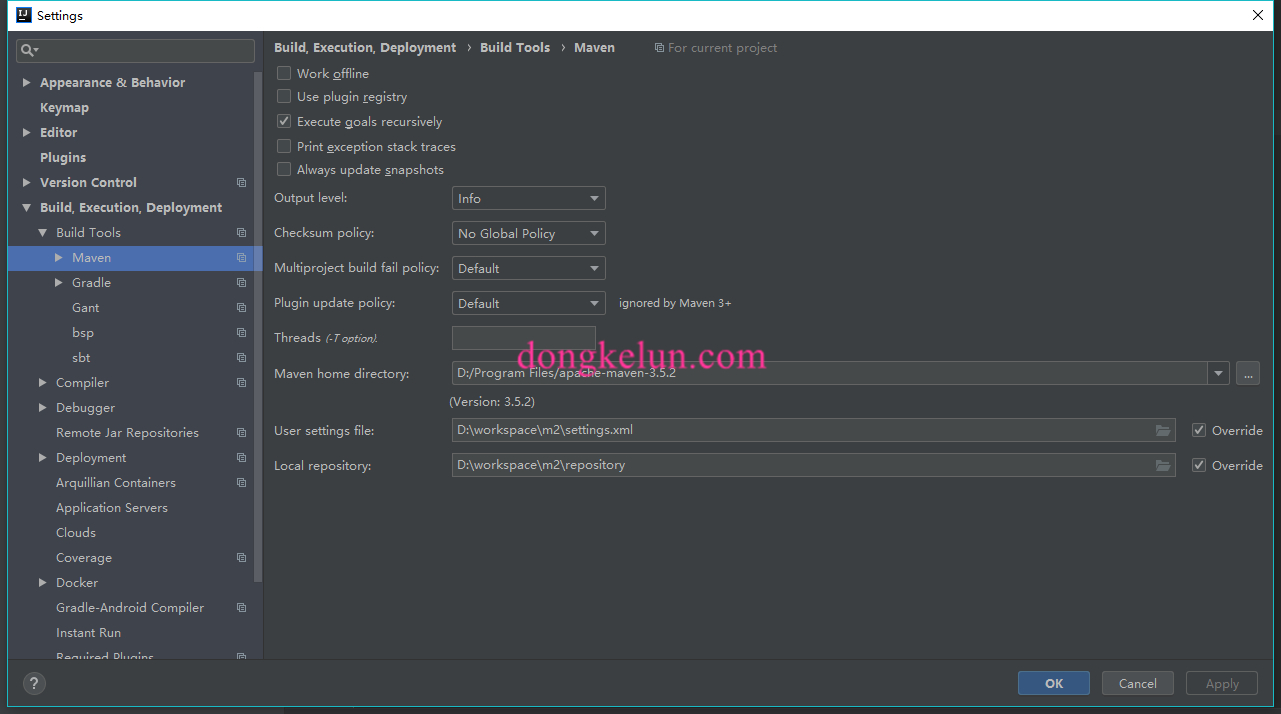Collapse the Build Tools node

pyautogui.click(x=43, y=233)
